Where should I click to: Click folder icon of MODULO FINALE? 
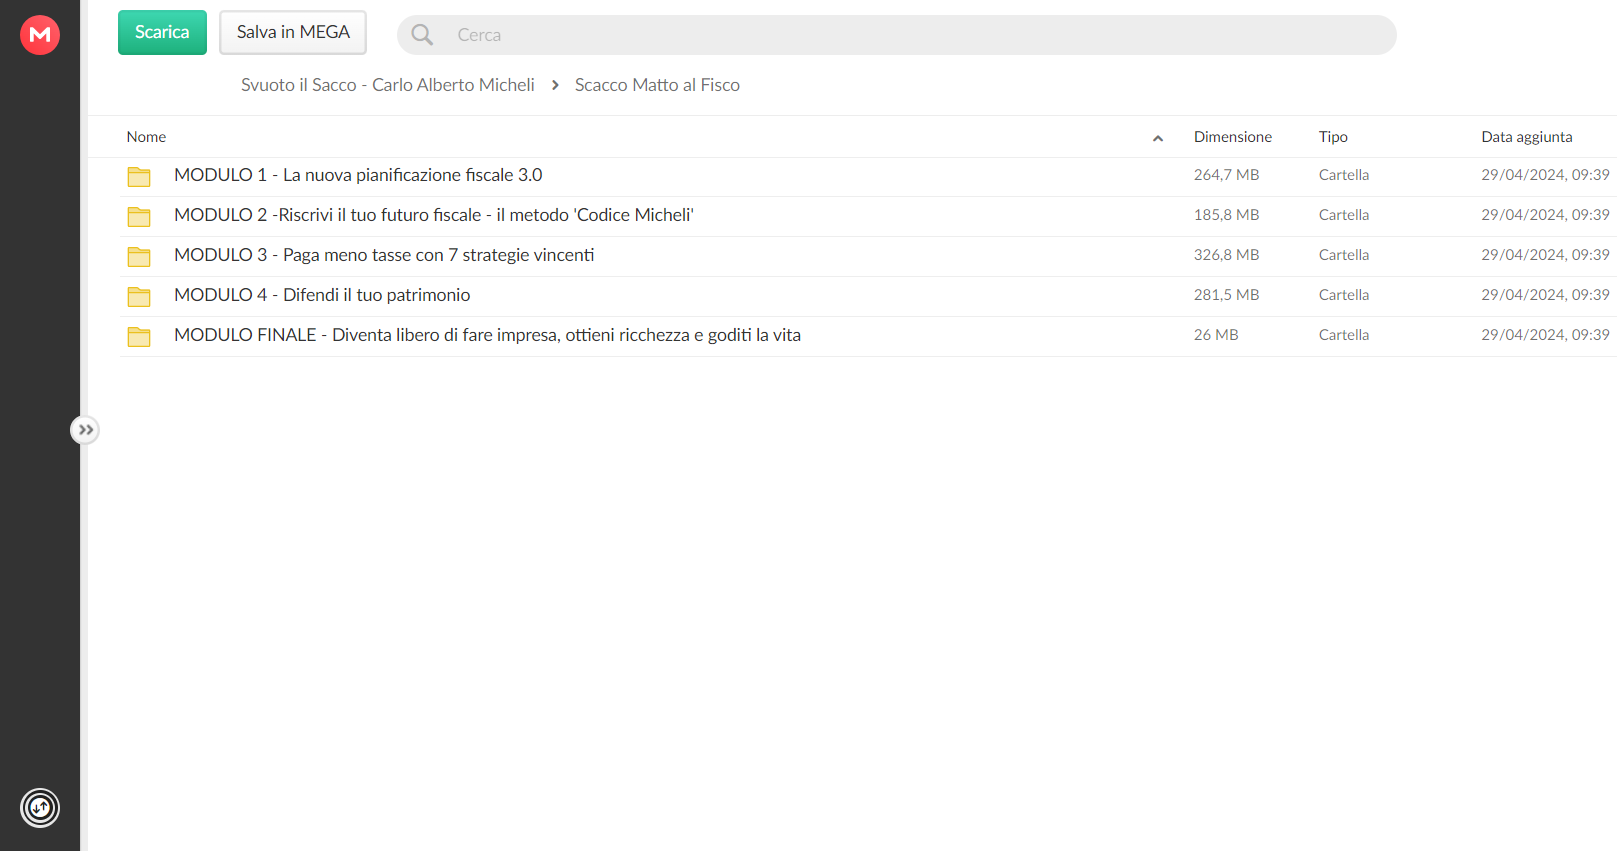pyautogui.click(x=139, y=337)
